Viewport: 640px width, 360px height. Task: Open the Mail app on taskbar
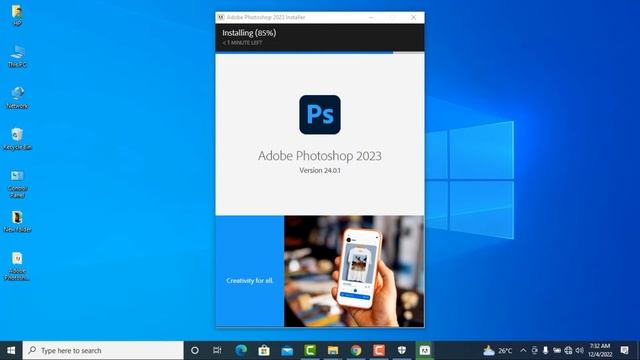[x=287, y=350]
